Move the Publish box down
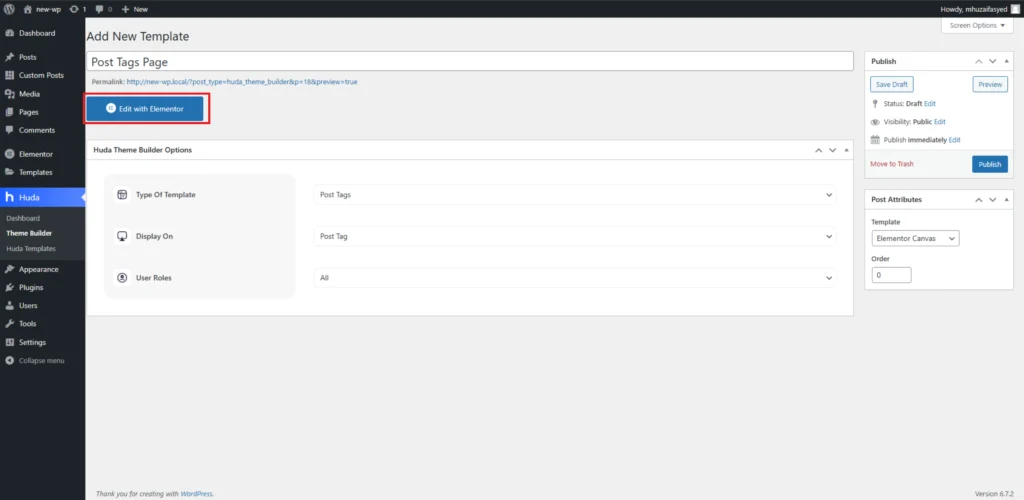The height and width of the screenshot is (500, 1024). click(x=992, y=61)
